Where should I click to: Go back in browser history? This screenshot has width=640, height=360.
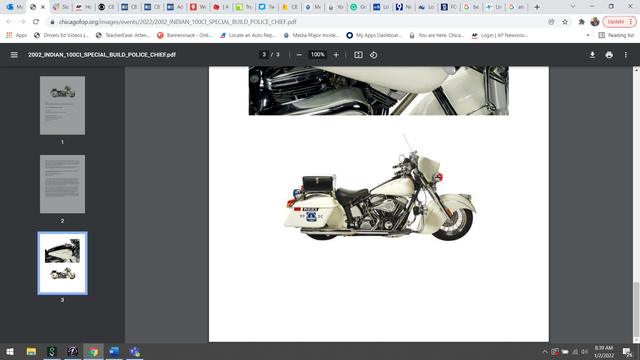pyautogui.click(x=9, y=22)
